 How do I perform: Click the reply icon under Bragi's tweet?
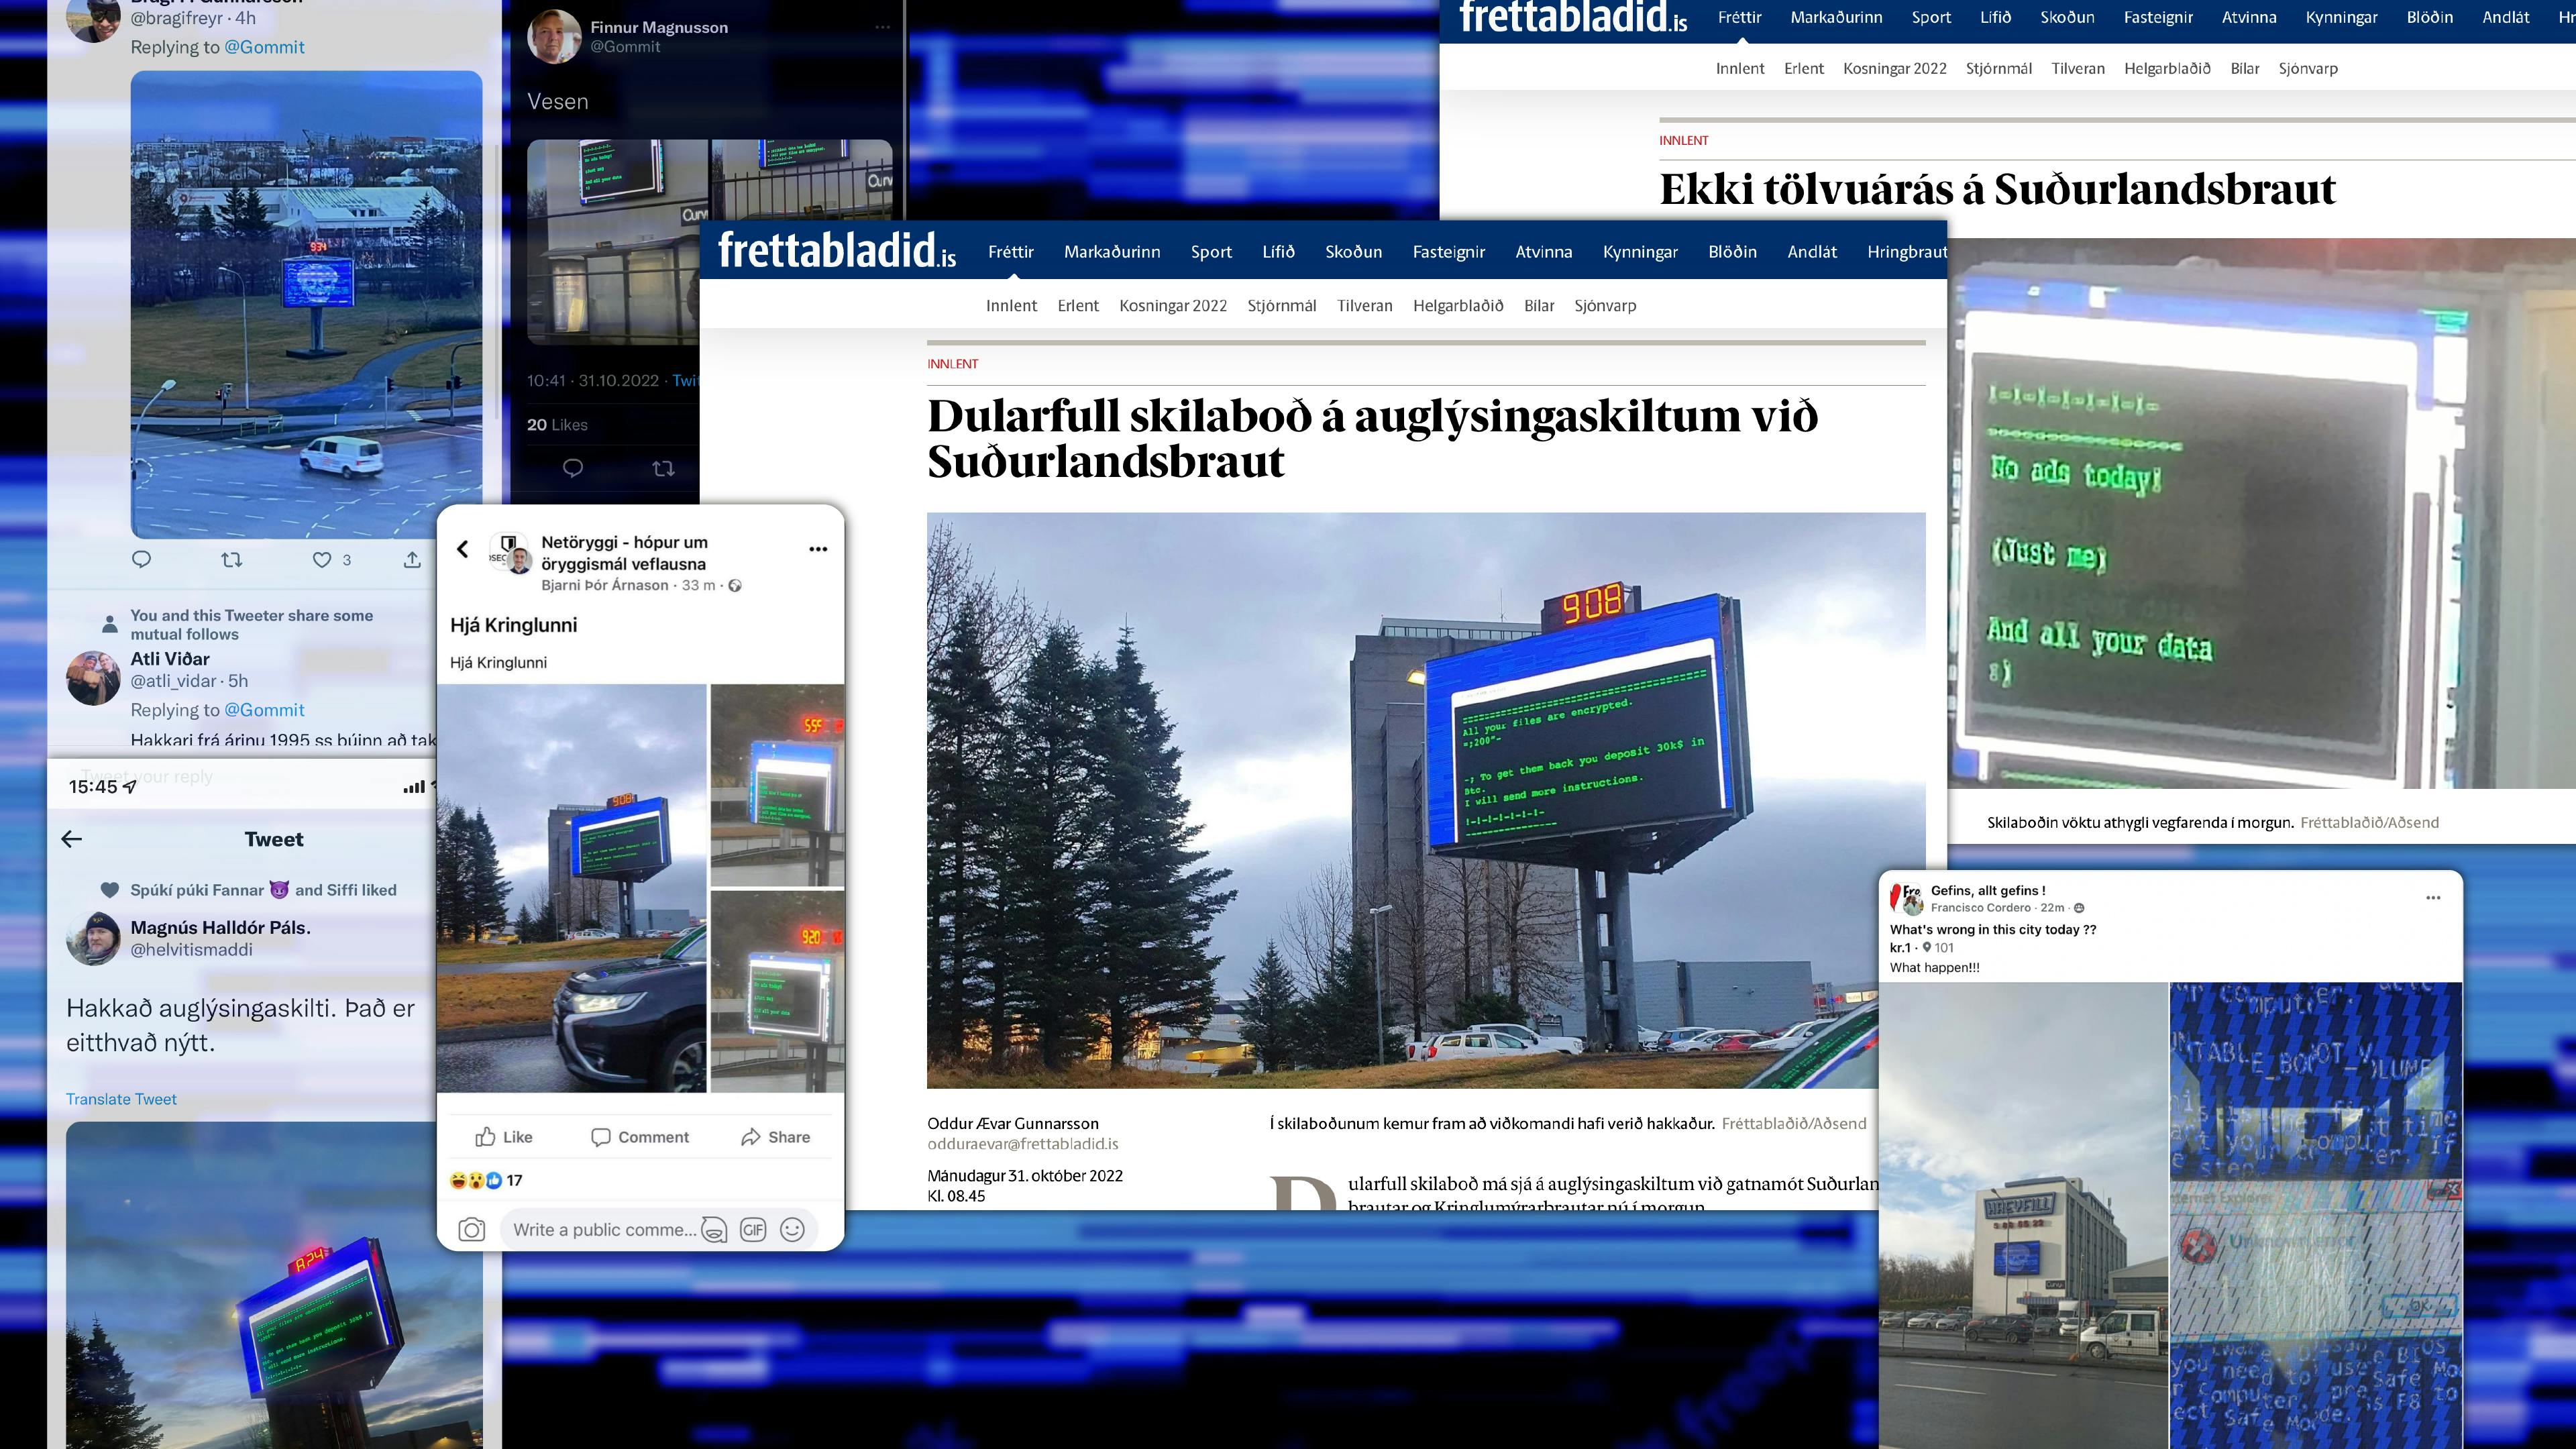pyautogui.click(x=142, y=559)
